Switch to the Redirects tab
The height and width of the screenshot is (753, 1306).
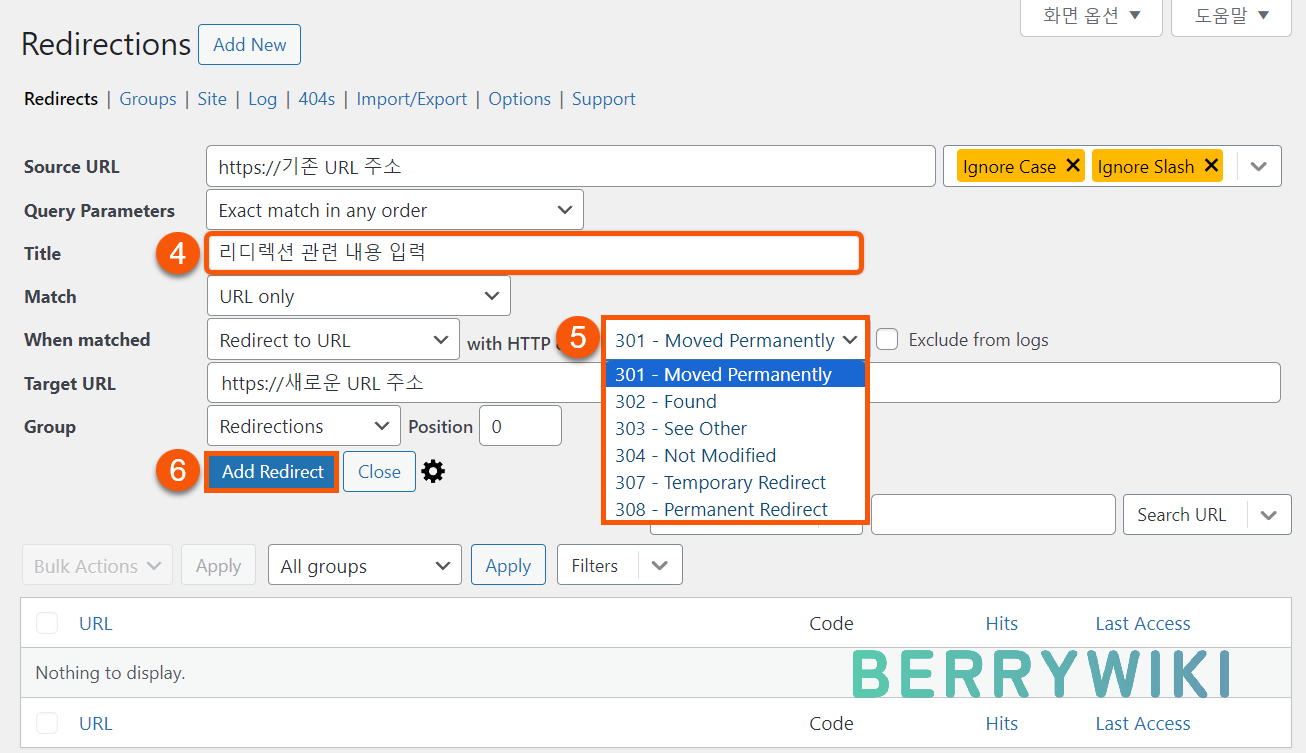(x=61, y=99)
